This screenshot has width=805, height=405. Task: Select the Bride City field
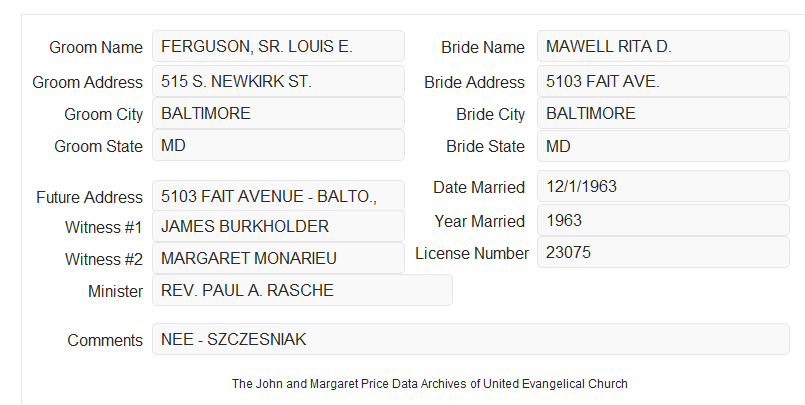[x=663, y=113]
